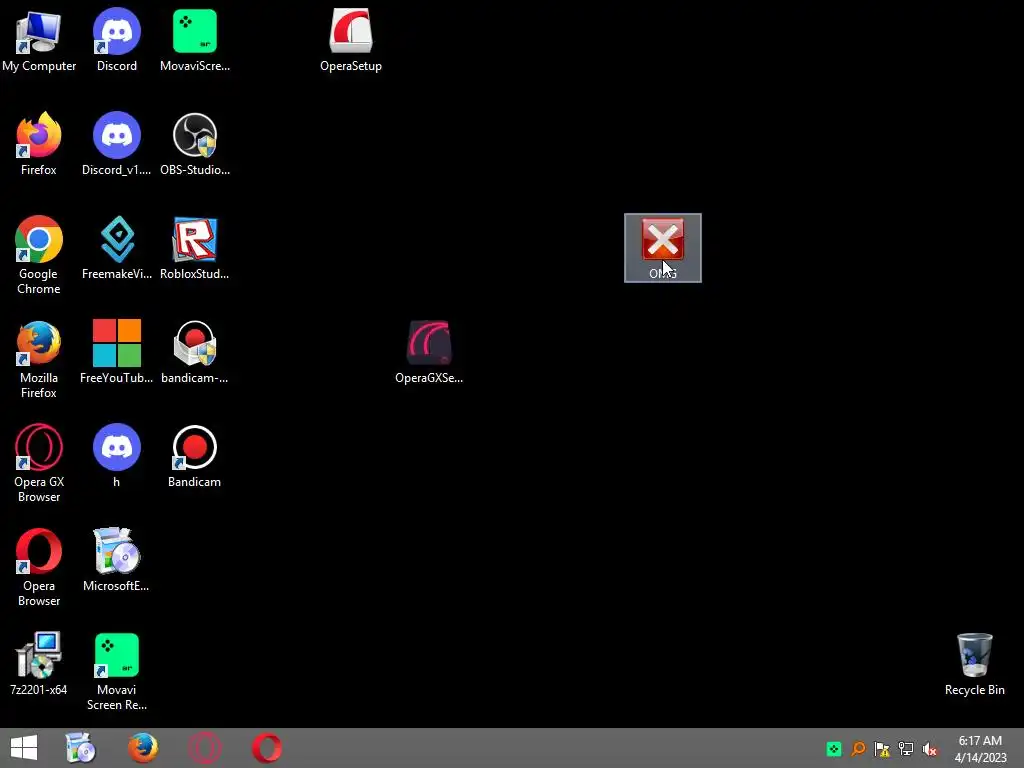Viewport: 1024px width, 768px height.
Task: Open the orange magnifier tray icon
Action: click(858, 749)
